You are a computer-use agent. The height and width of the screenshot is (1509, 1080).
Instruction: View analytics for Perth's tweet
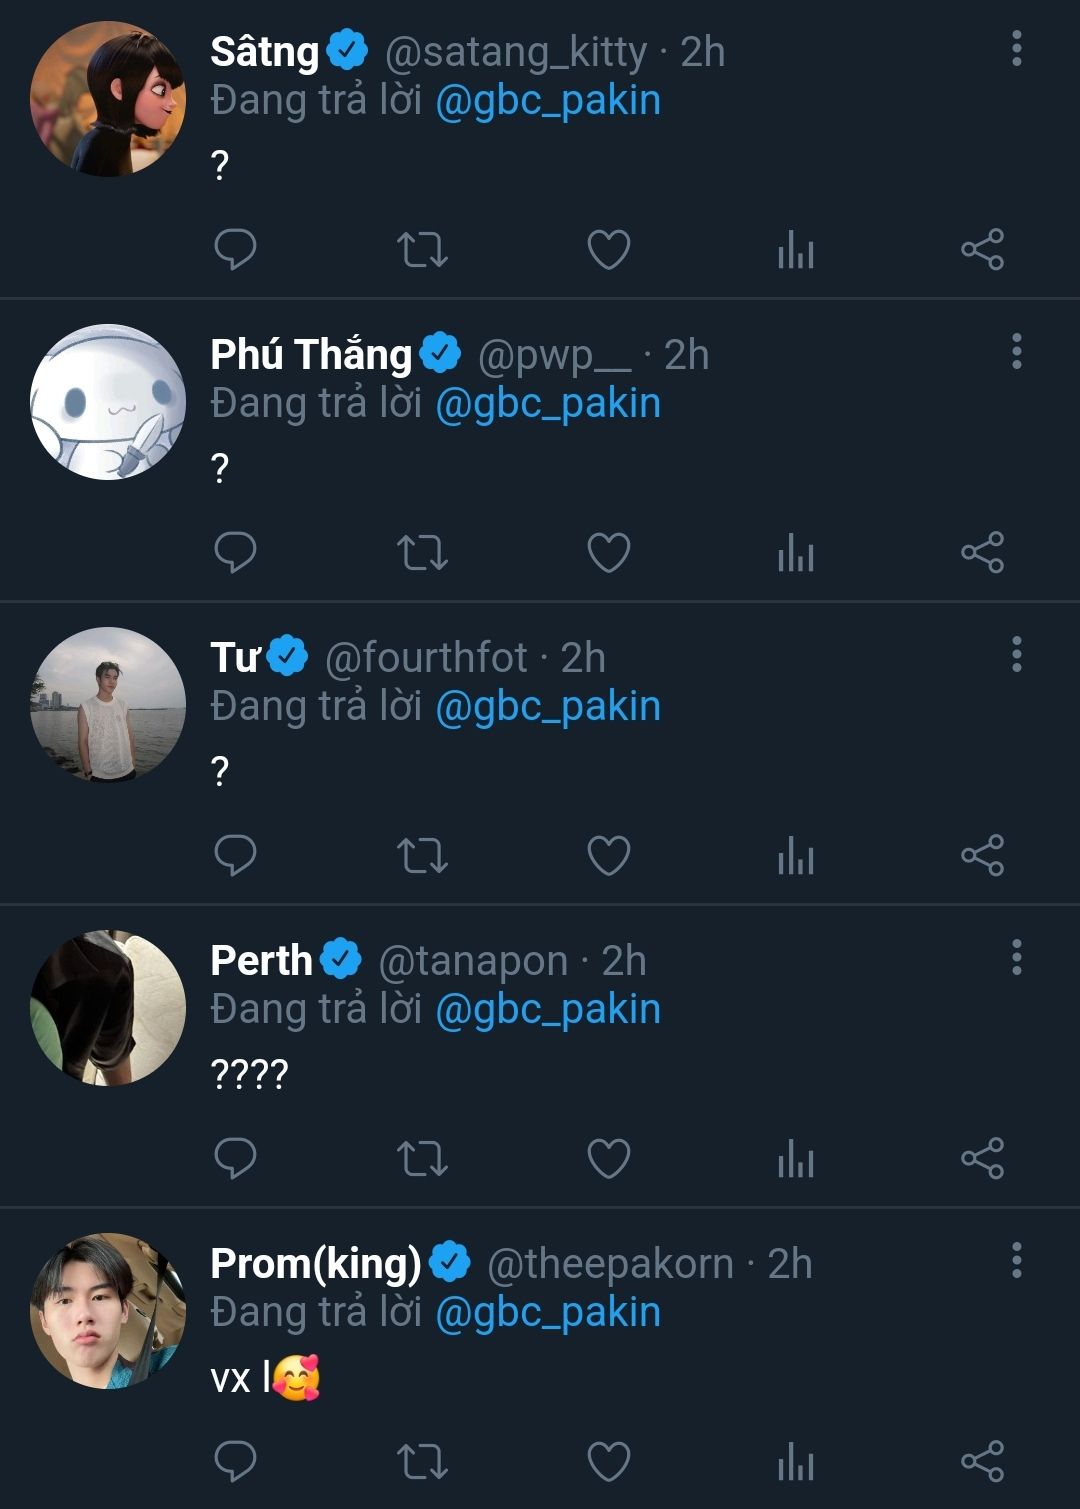[796, 1158]
